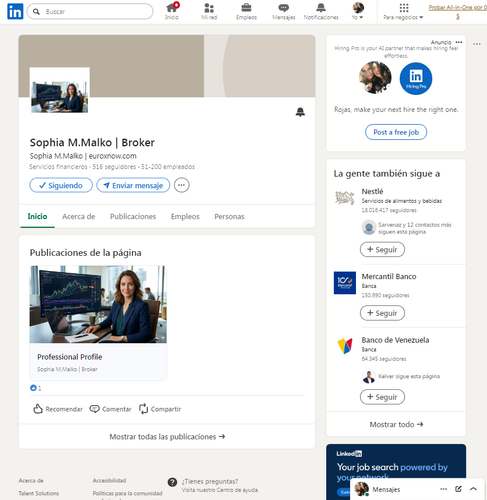Expand Para negocios dropdown menu

[403, 12]
